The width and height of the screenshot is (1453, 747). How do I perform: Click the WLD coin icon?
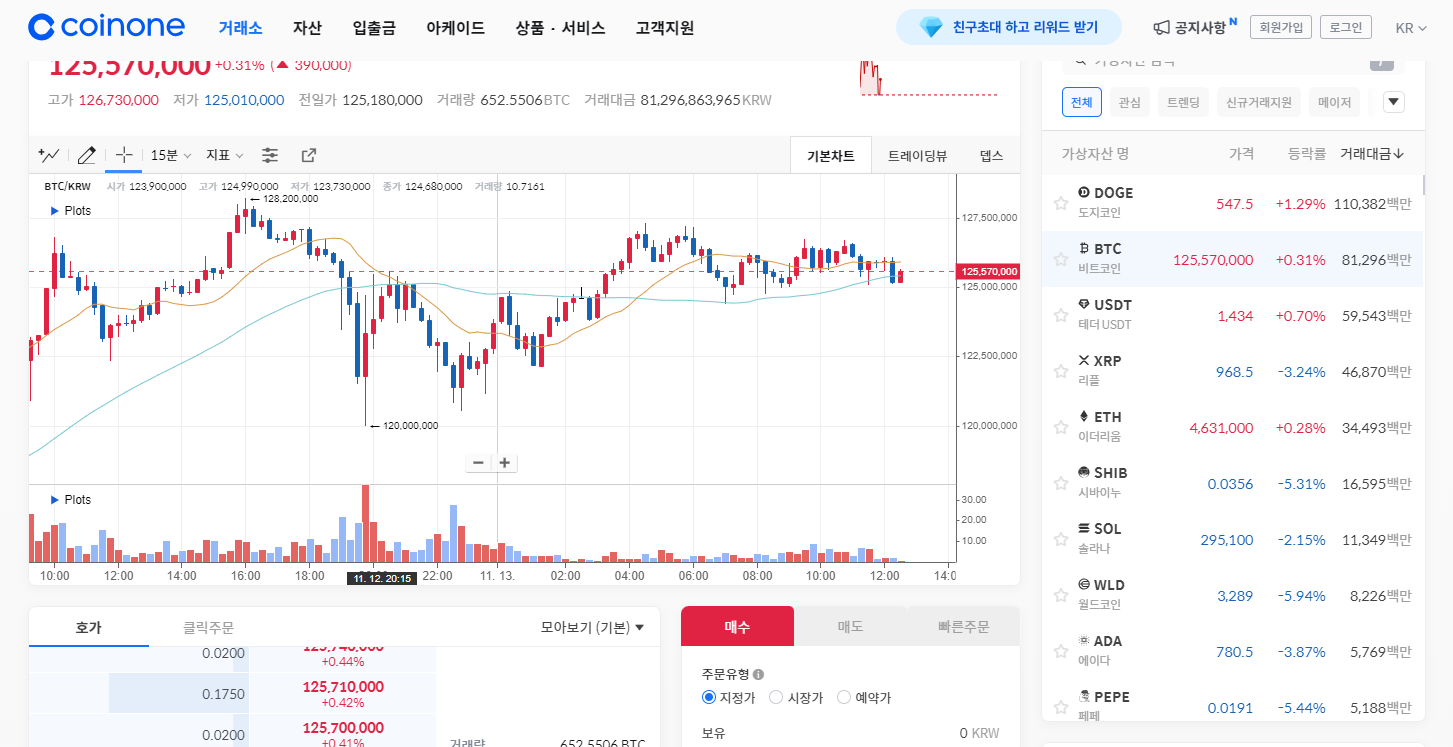click(1084, 584)
